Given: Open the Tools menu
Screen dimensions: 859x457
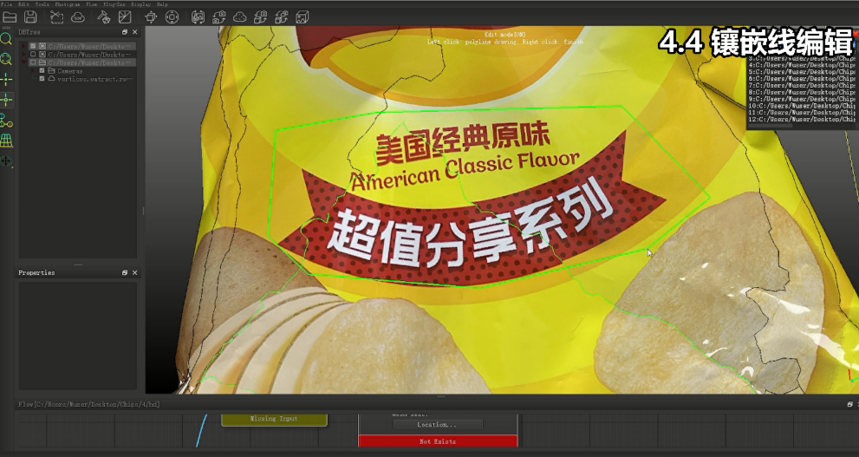Looking at the screenshot, I should point(42,4).
